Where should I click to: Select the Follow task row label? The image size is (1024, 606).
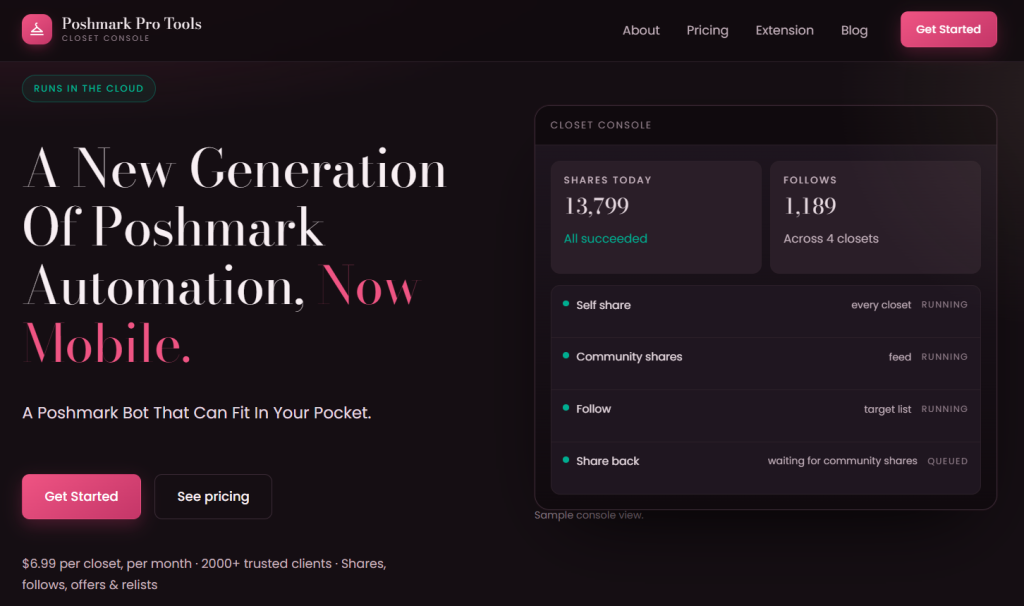coord(594,409)
